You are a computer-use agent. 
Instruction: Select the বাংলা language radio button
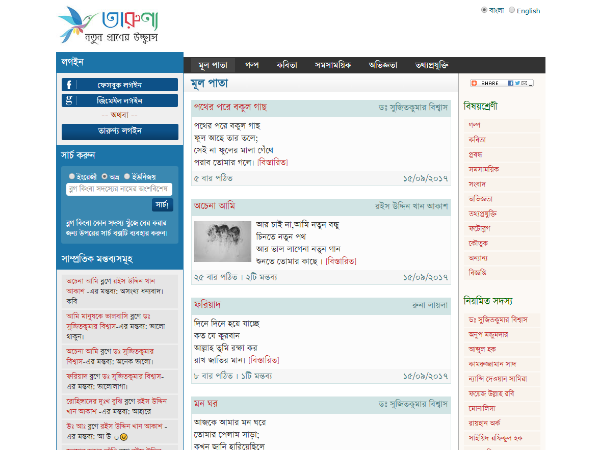point(484,10)
